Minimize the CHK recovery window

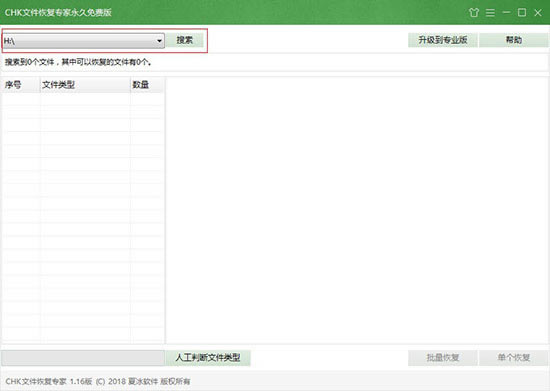506,12
